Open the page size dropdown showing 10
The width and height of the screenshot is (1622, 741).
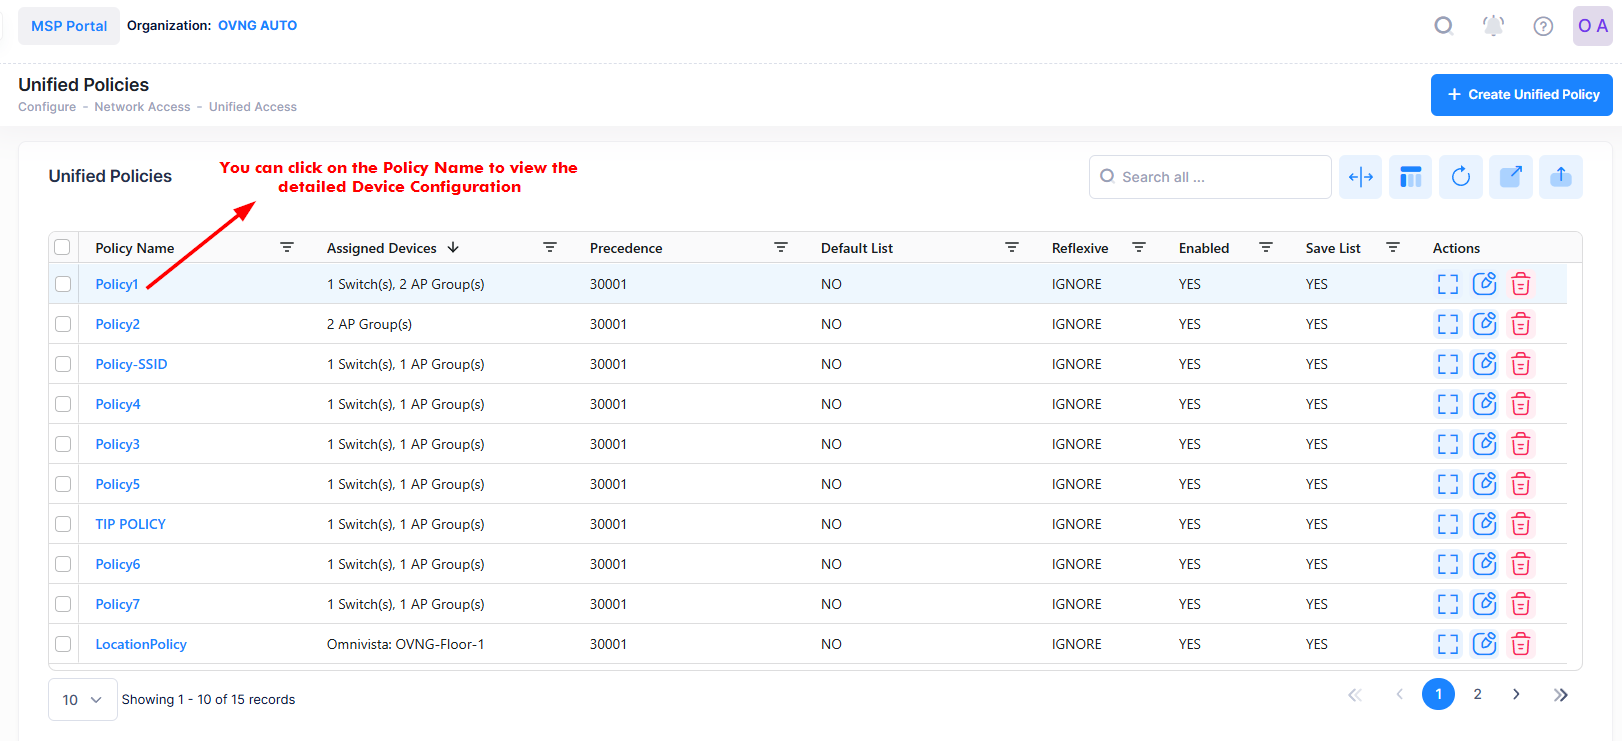click(82, 700)
